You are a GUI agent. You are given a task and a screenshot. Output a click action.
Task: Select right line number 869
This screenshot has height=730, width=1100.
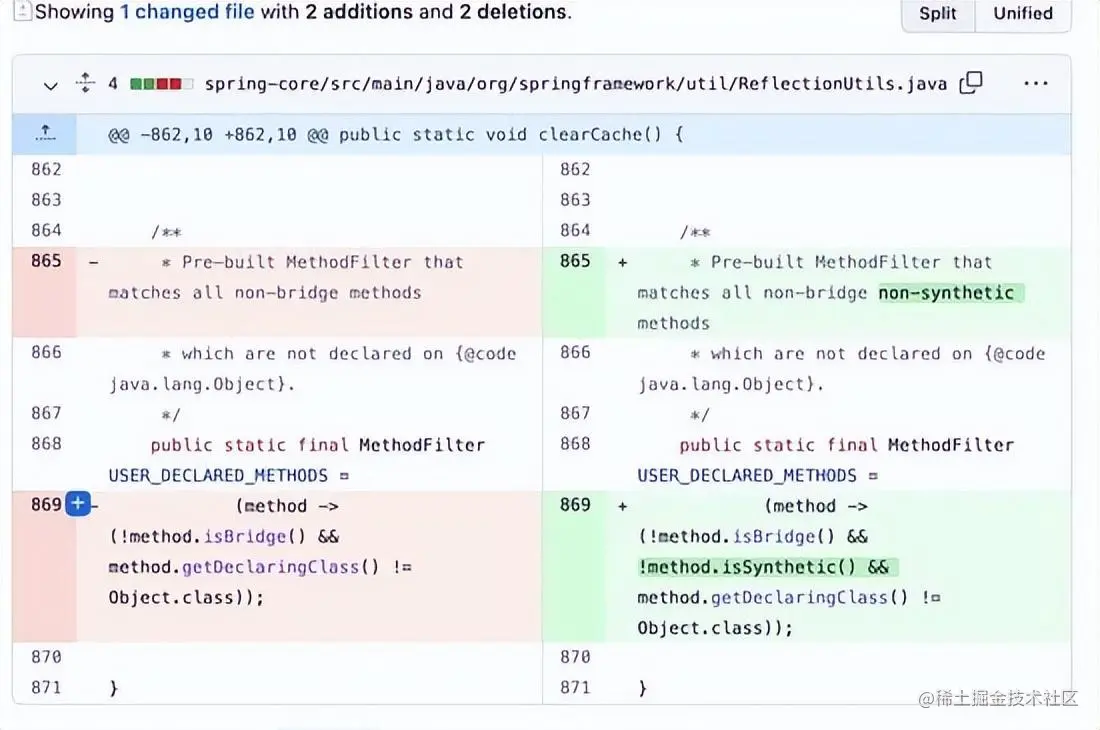coord(575,504)
